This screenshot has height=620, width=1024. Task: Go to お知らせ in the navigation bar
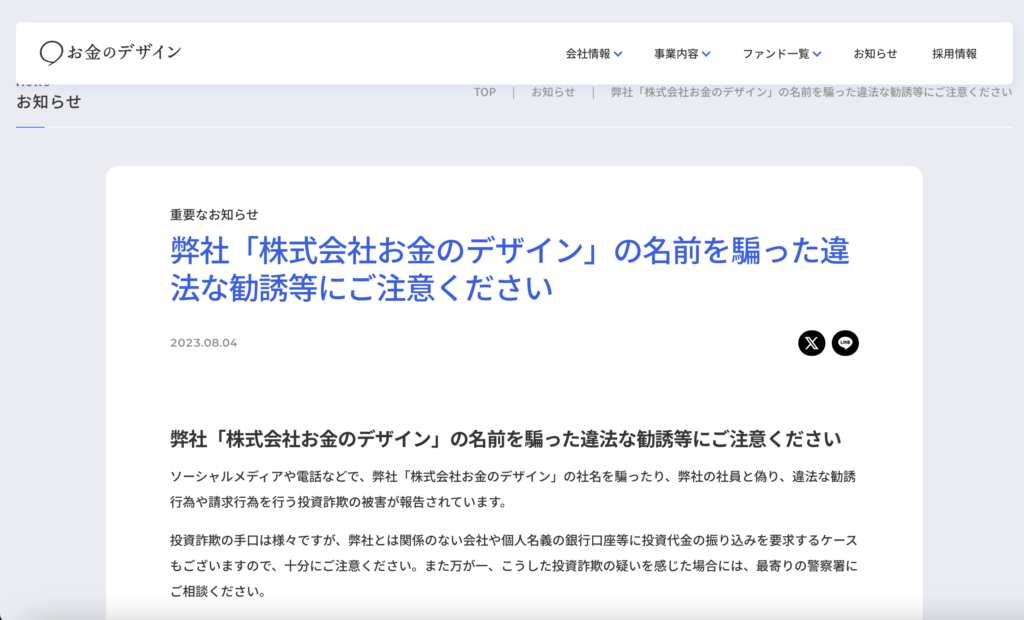(x=875, y=54)
